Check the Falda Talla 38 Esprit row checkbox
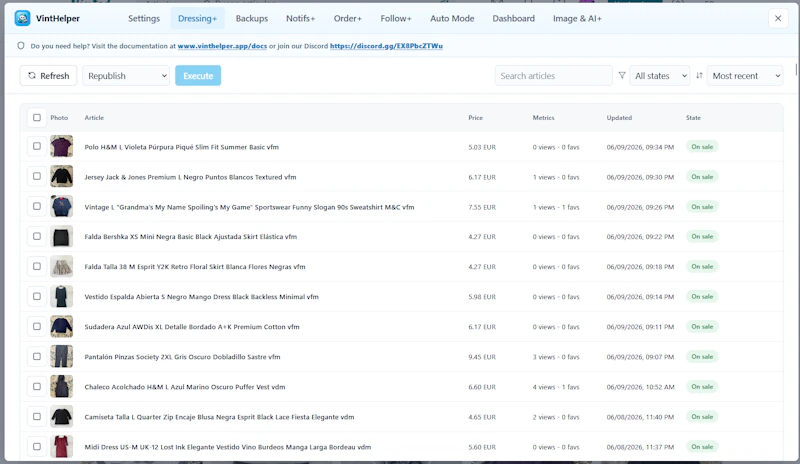 (x=37, y=266)
